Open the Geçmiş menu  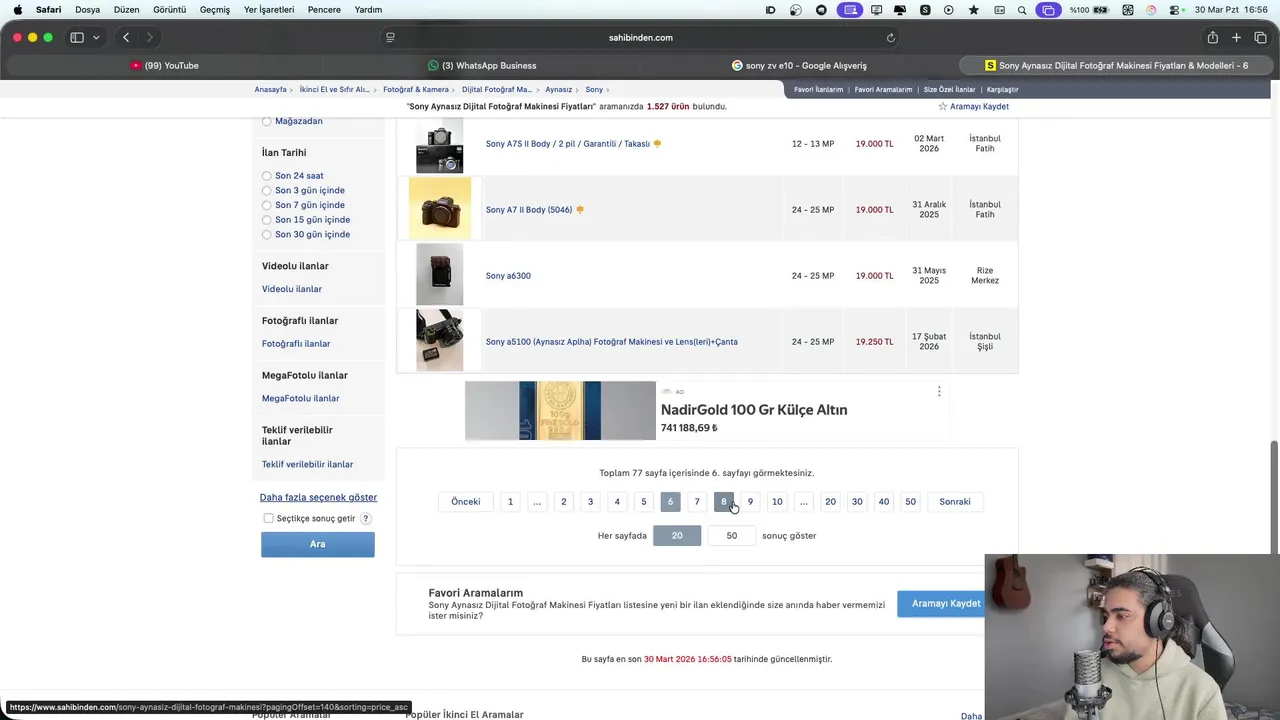coord(215,10)
